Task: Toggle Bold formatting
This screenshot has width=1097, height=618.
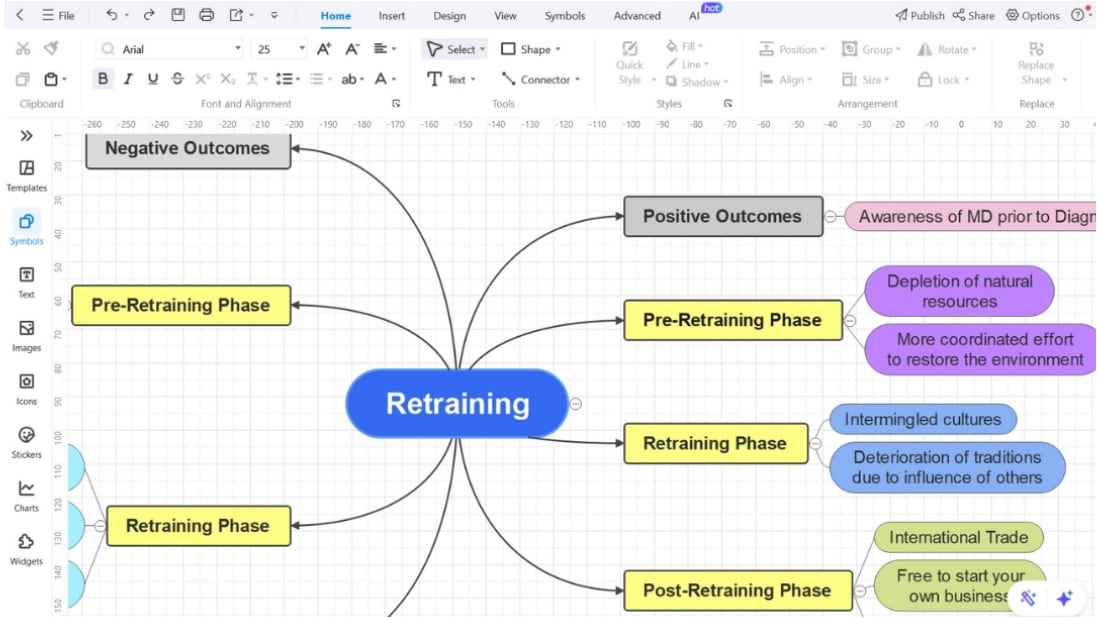Action: [x=103, y=79]
